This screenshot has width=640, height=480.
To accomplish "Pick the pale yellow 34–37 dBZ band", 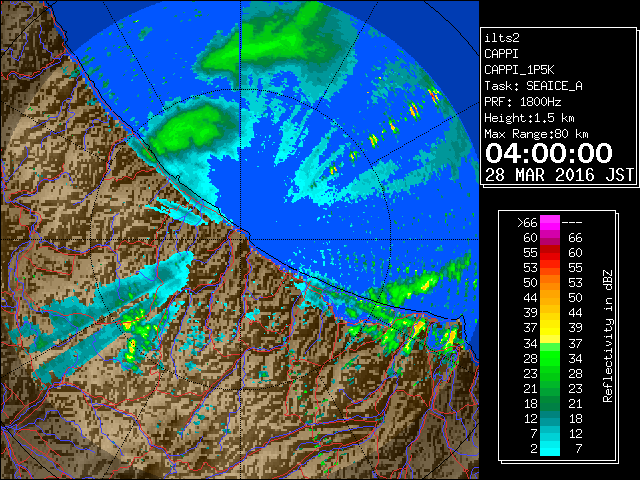I will (550, 343).
